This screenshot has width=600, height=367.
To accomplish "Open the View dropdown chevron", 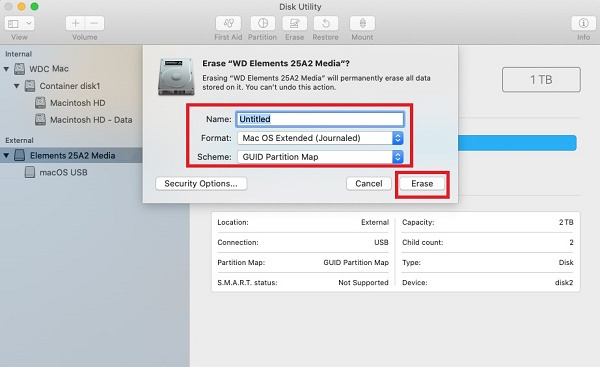I will 29,24.
